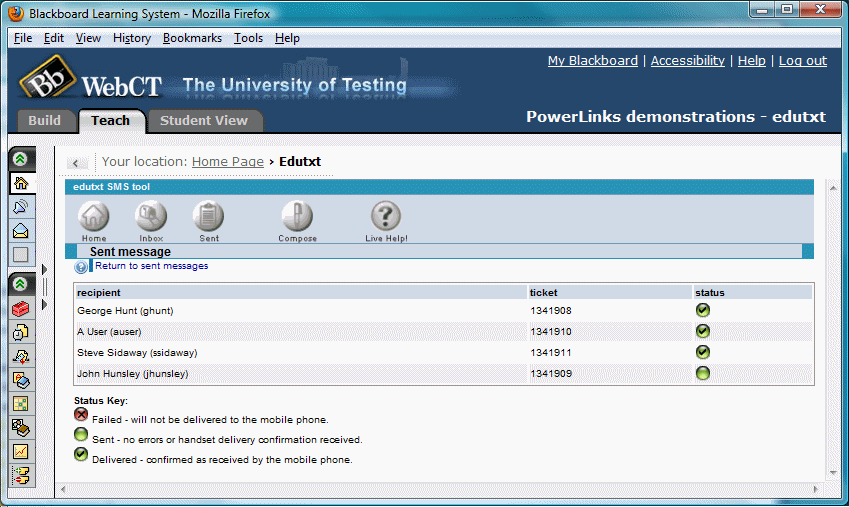
Task: Open the Live Help! question mark icon
Action: tap(386, 216)
